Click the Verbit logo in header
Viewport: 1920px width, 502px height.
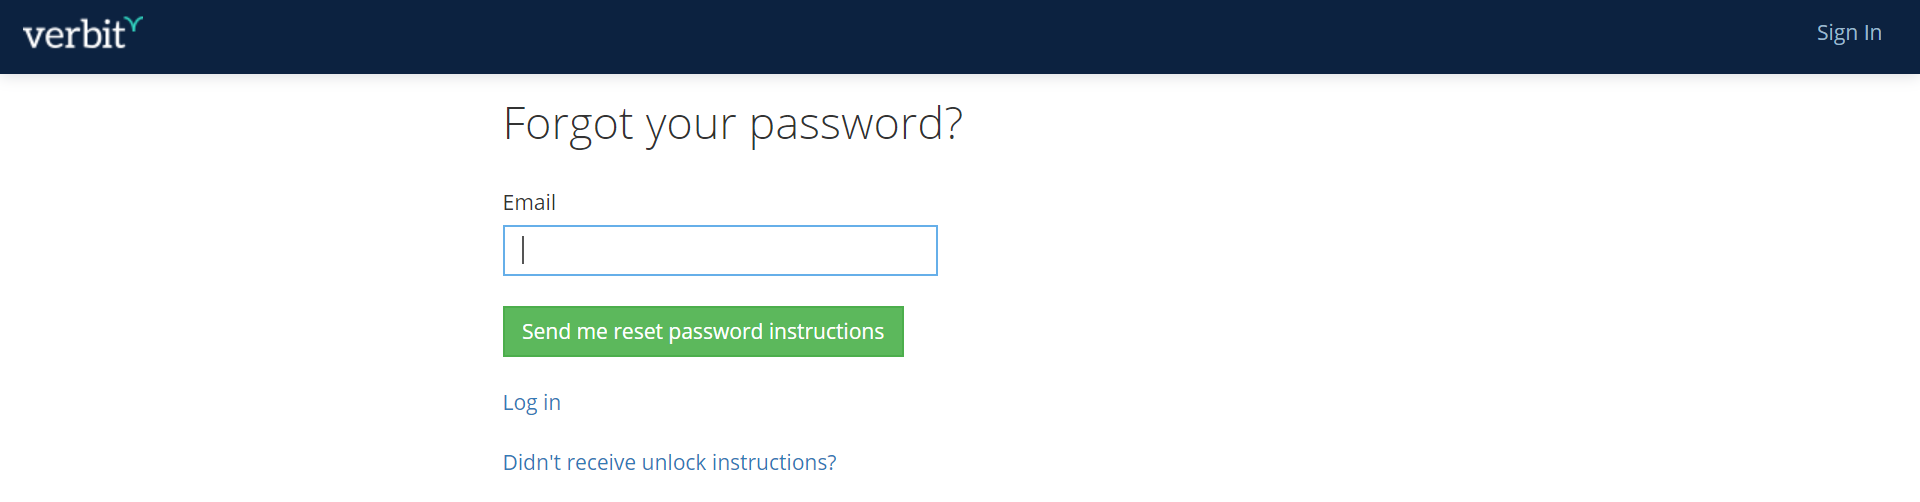click(x=82, y=34)
